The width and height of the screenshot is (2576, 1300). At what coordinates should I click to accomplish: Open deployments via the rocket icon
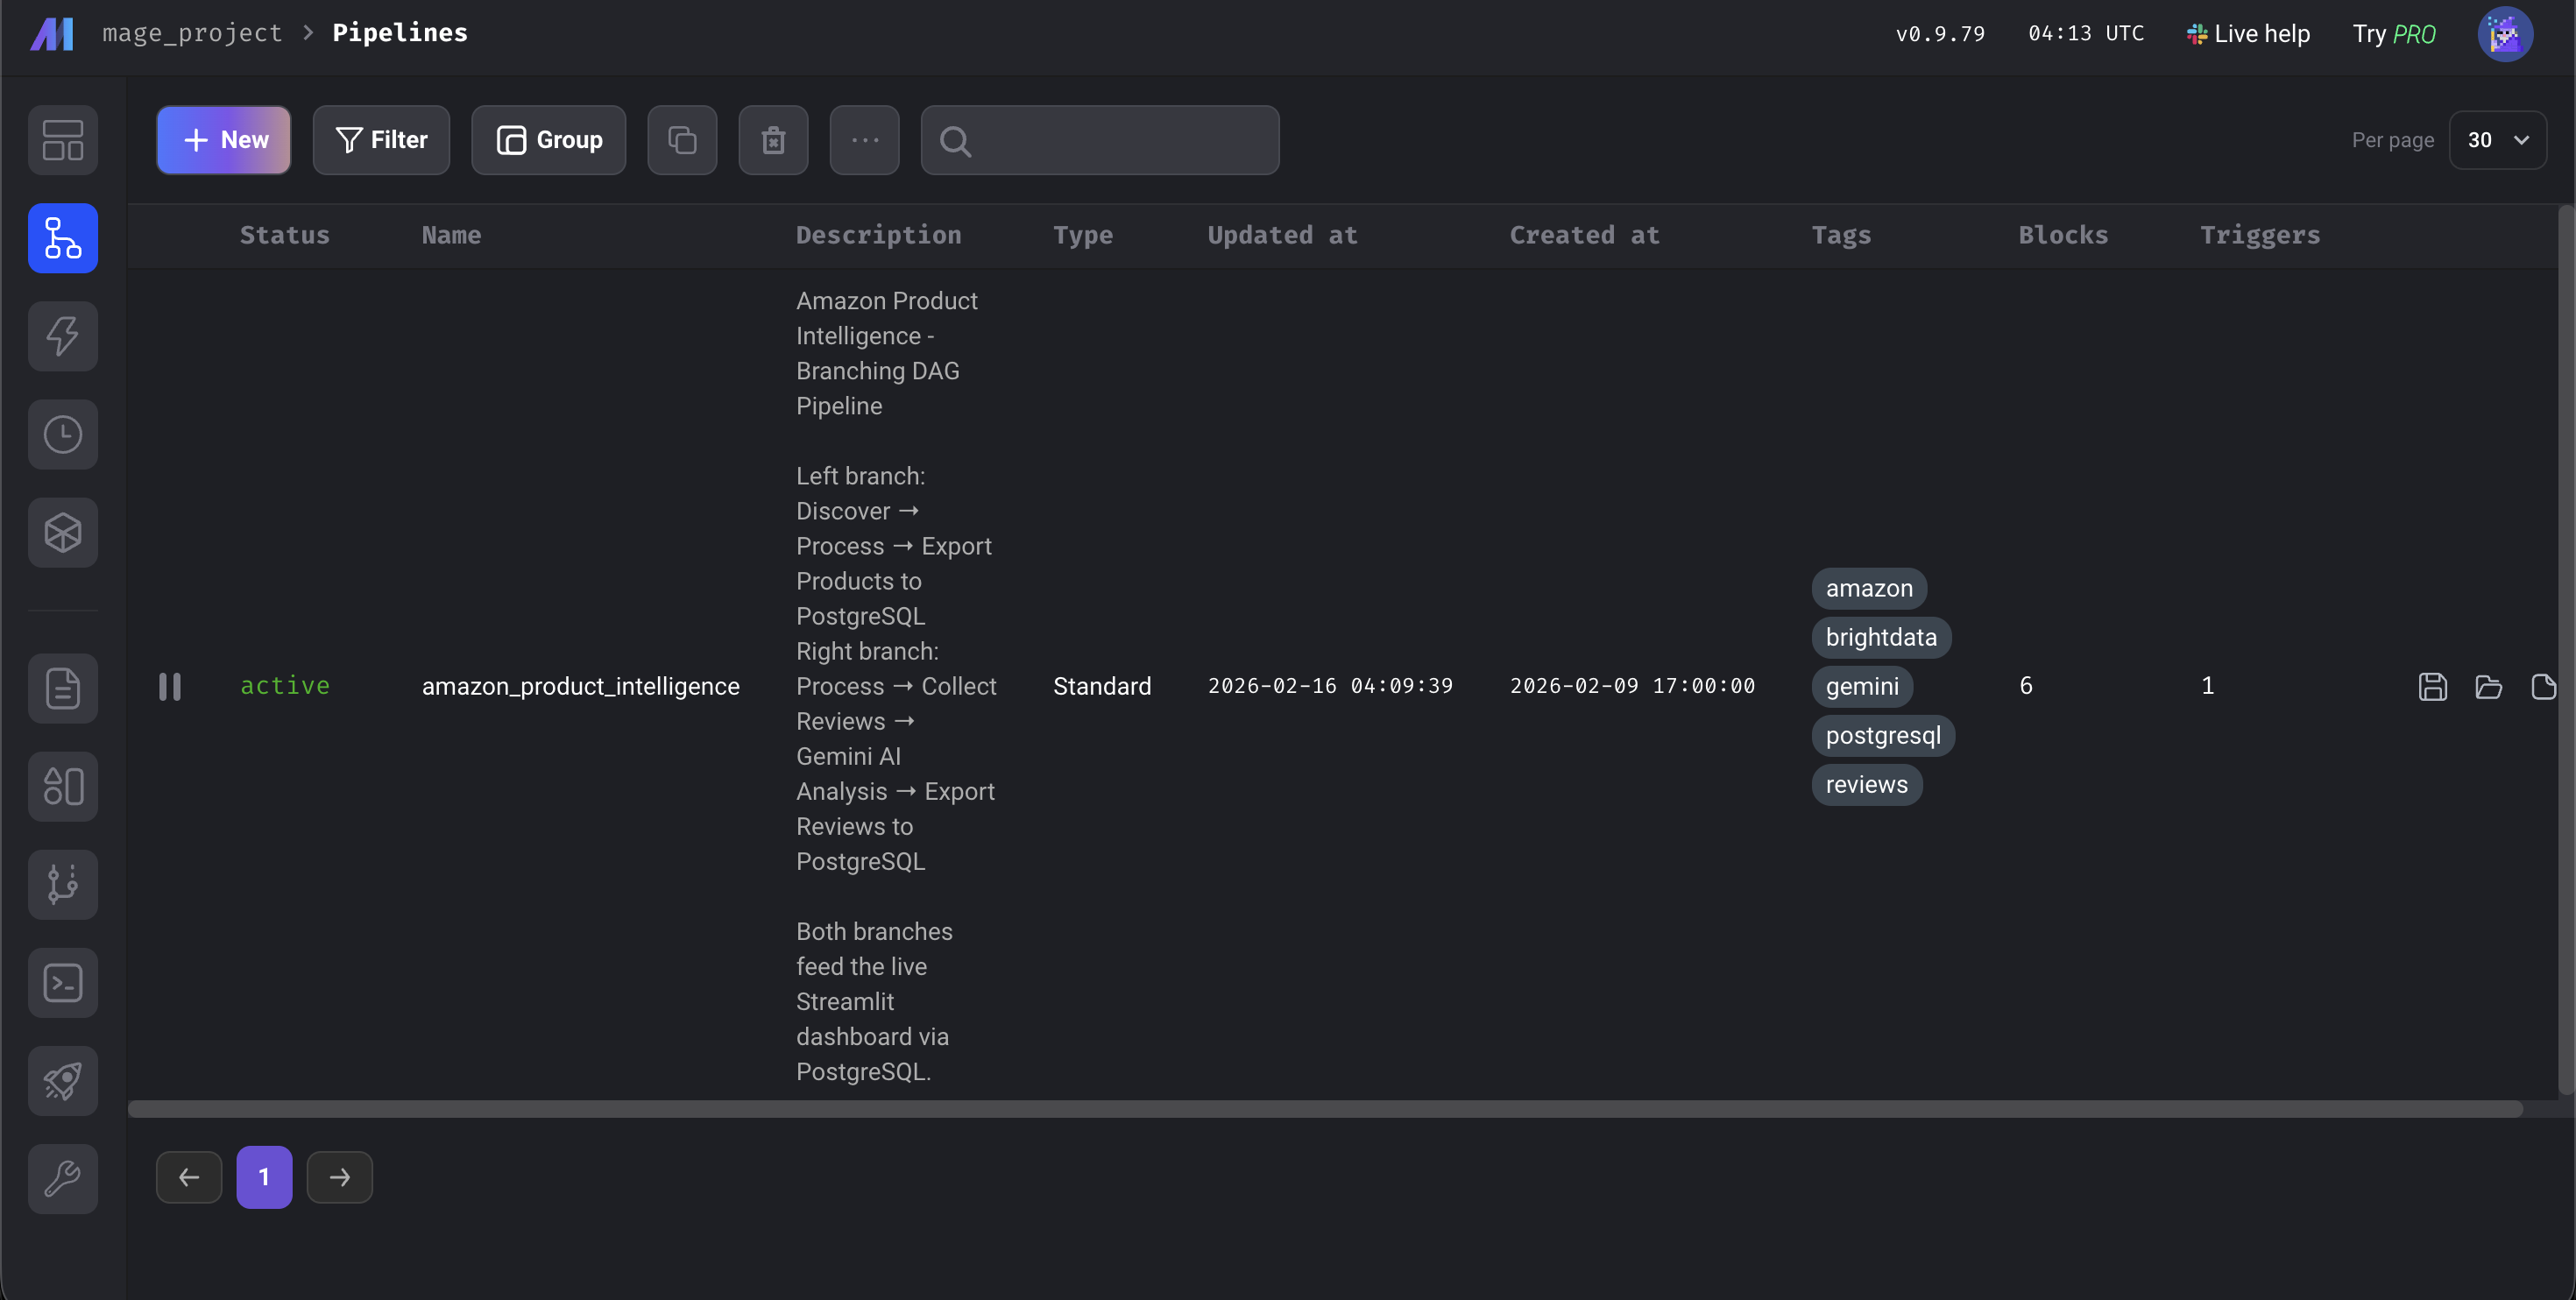pos(63,1080)
